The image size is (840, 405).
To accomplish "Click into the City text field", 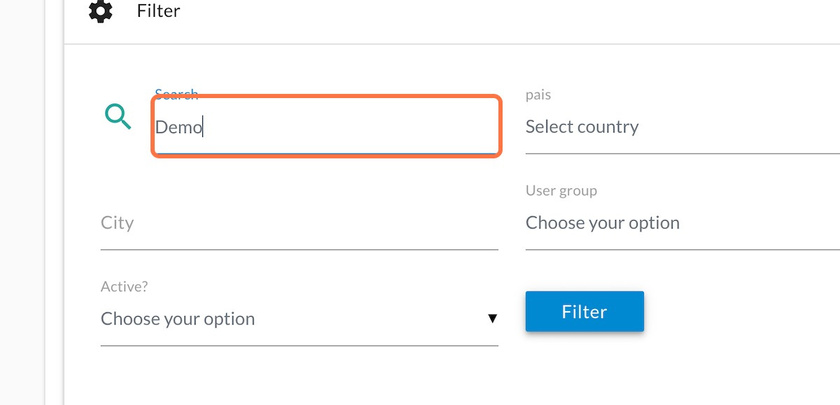I will tap(299, 223).
